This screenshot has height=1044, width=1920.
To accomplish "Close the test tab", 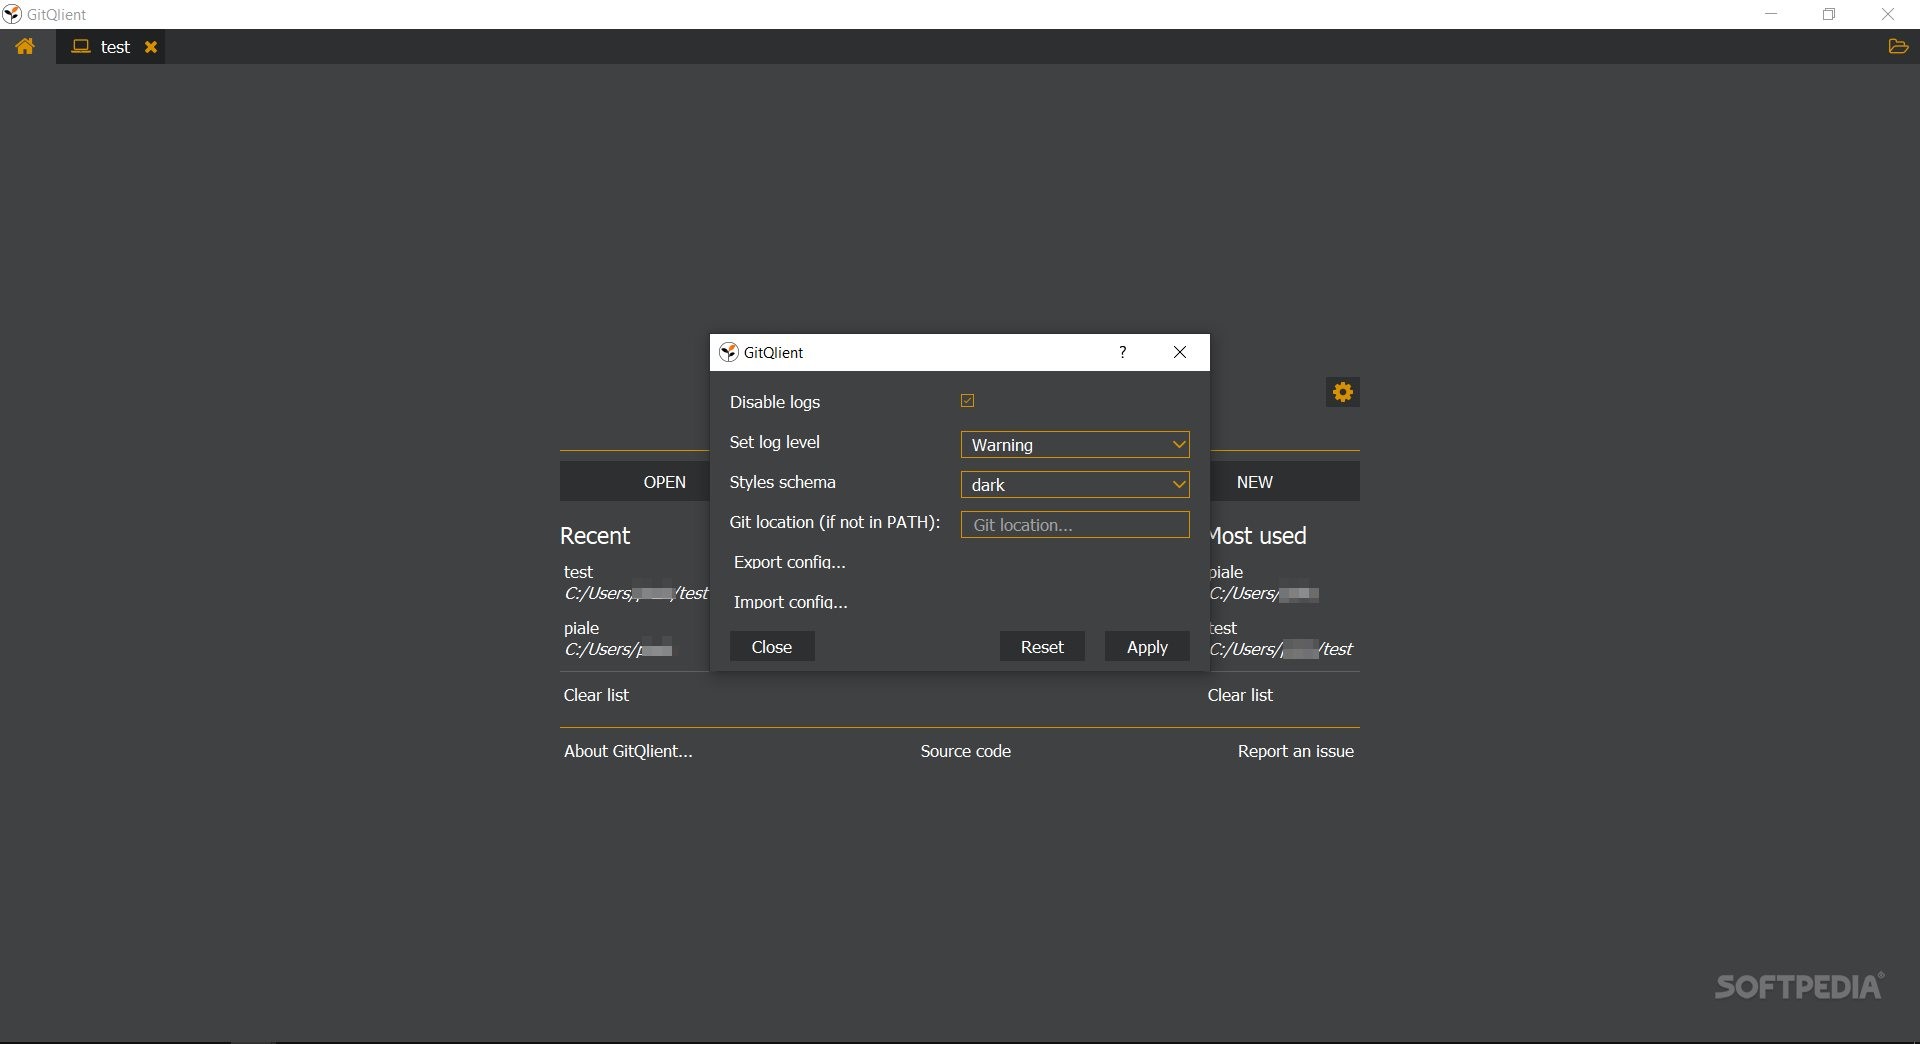I will pyautogui.click(x=151, y=47).
